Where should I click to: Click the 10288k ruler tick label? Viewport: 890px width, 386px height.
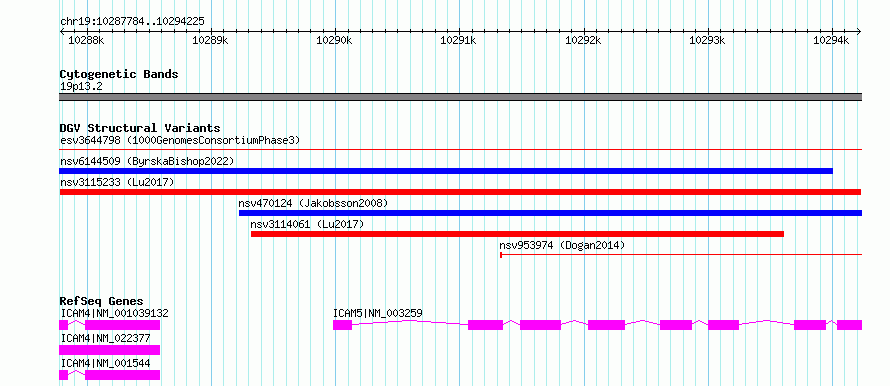click(86, 40)
